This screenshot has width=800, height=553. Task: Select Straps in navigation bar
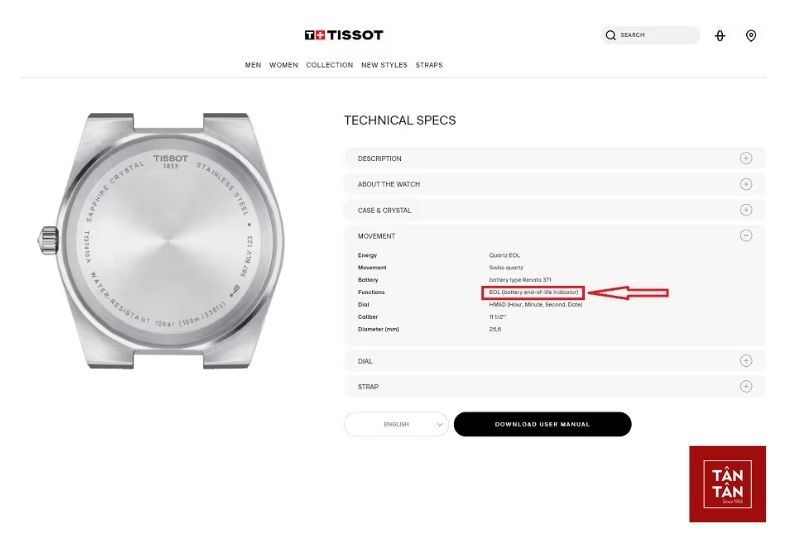[x=429, y=65]
